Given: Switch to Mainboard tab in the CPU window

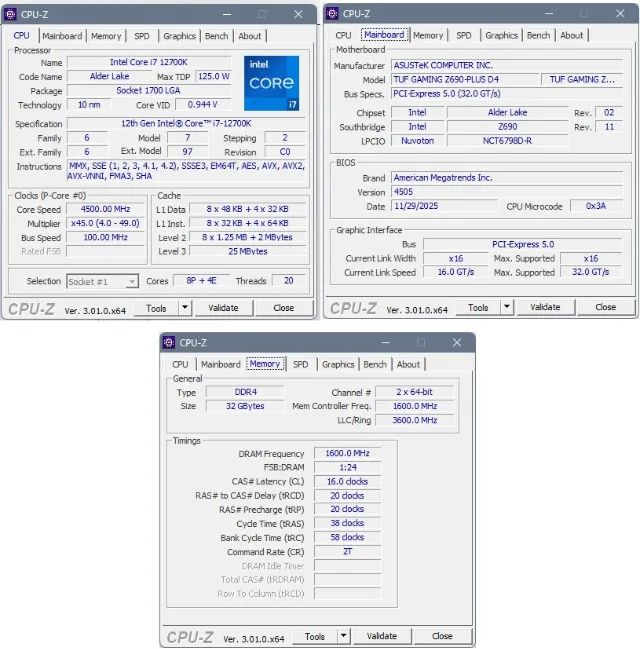Looking at the screenshot, I should (x=62, y=36).
